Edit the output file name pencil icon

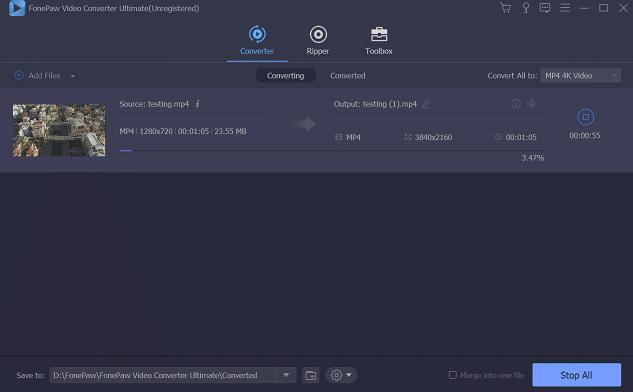tap(425, 104)
